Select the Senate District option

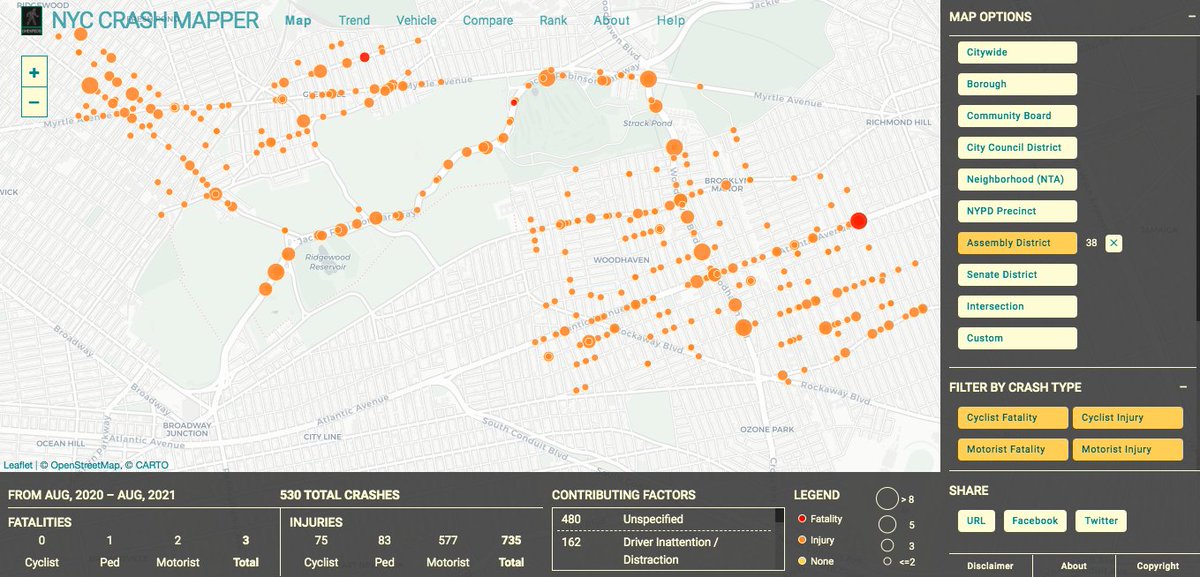(x=1017, y=275)
